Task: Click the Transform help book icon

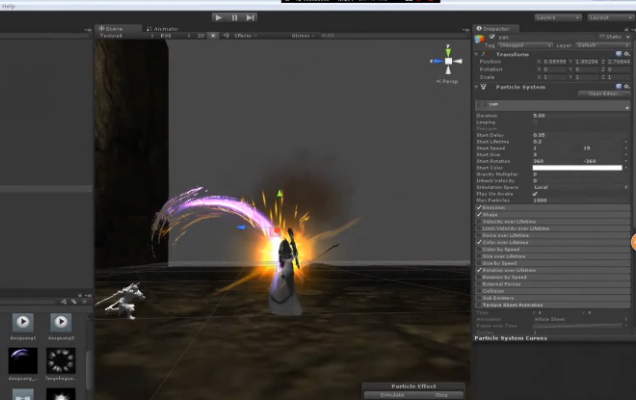Action: click(620, 54)
